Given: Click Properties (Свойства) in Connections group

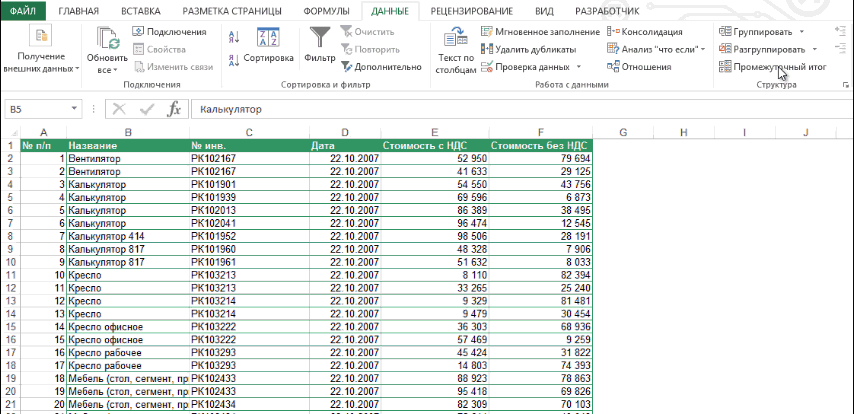Looking at the screenshot, I should 160,49.
